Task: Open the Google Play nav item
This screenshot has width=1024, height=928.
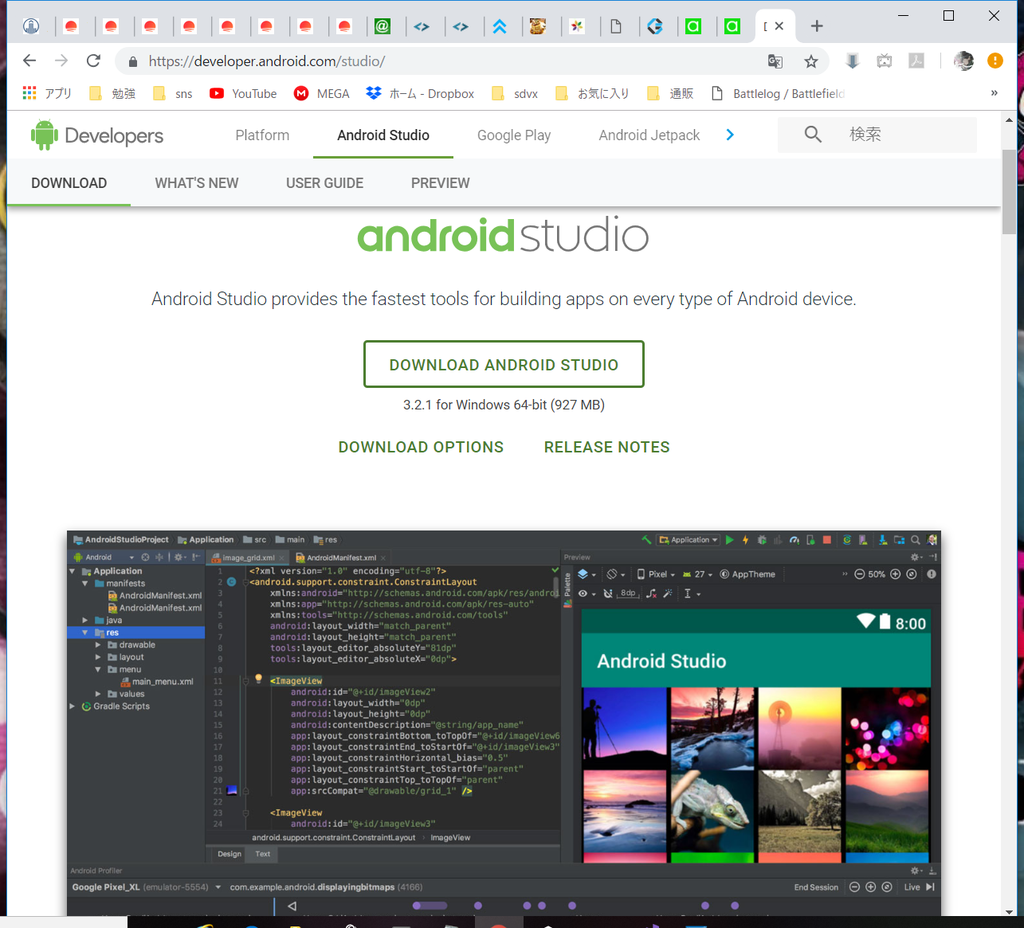Action: click(x=514, y=135)
